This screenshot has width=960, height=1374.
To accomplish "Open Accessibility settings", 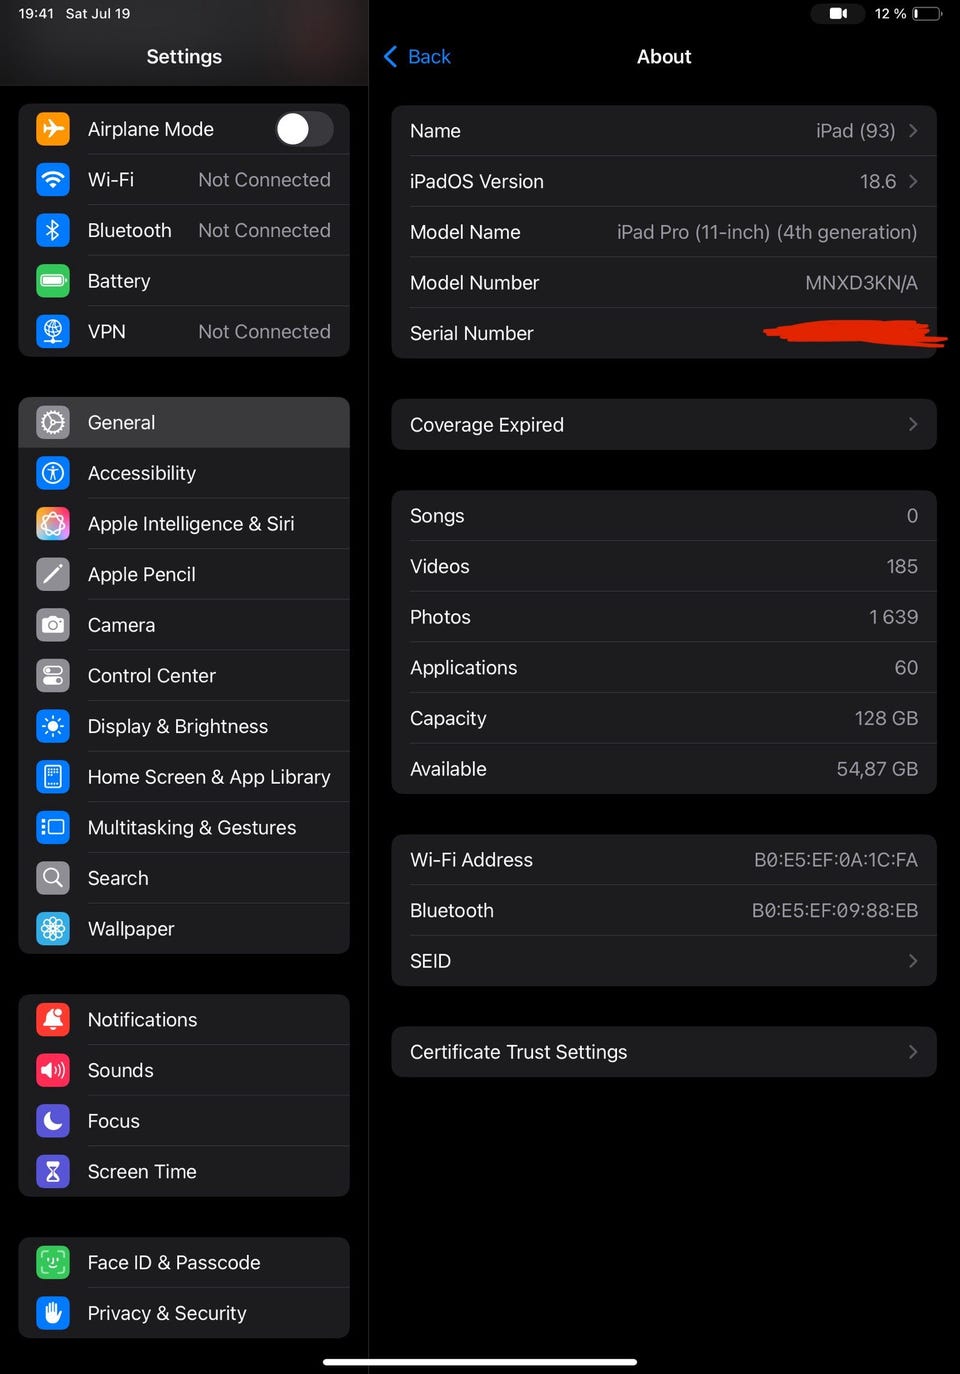I will [x=184, y=473].
